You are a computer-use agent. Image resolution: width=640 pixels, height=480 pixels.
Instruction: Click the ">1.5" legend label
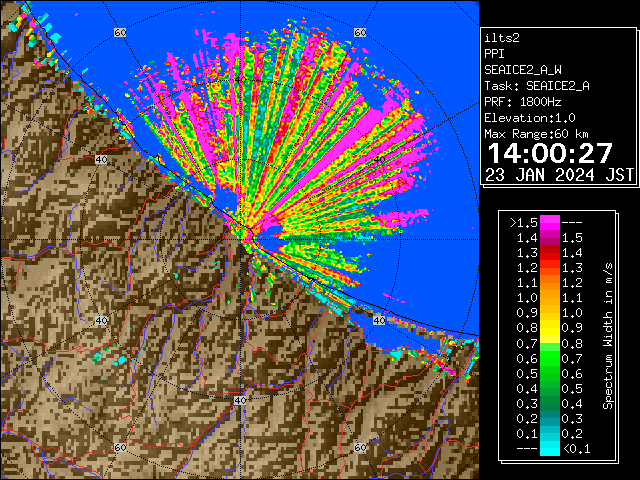524,223
